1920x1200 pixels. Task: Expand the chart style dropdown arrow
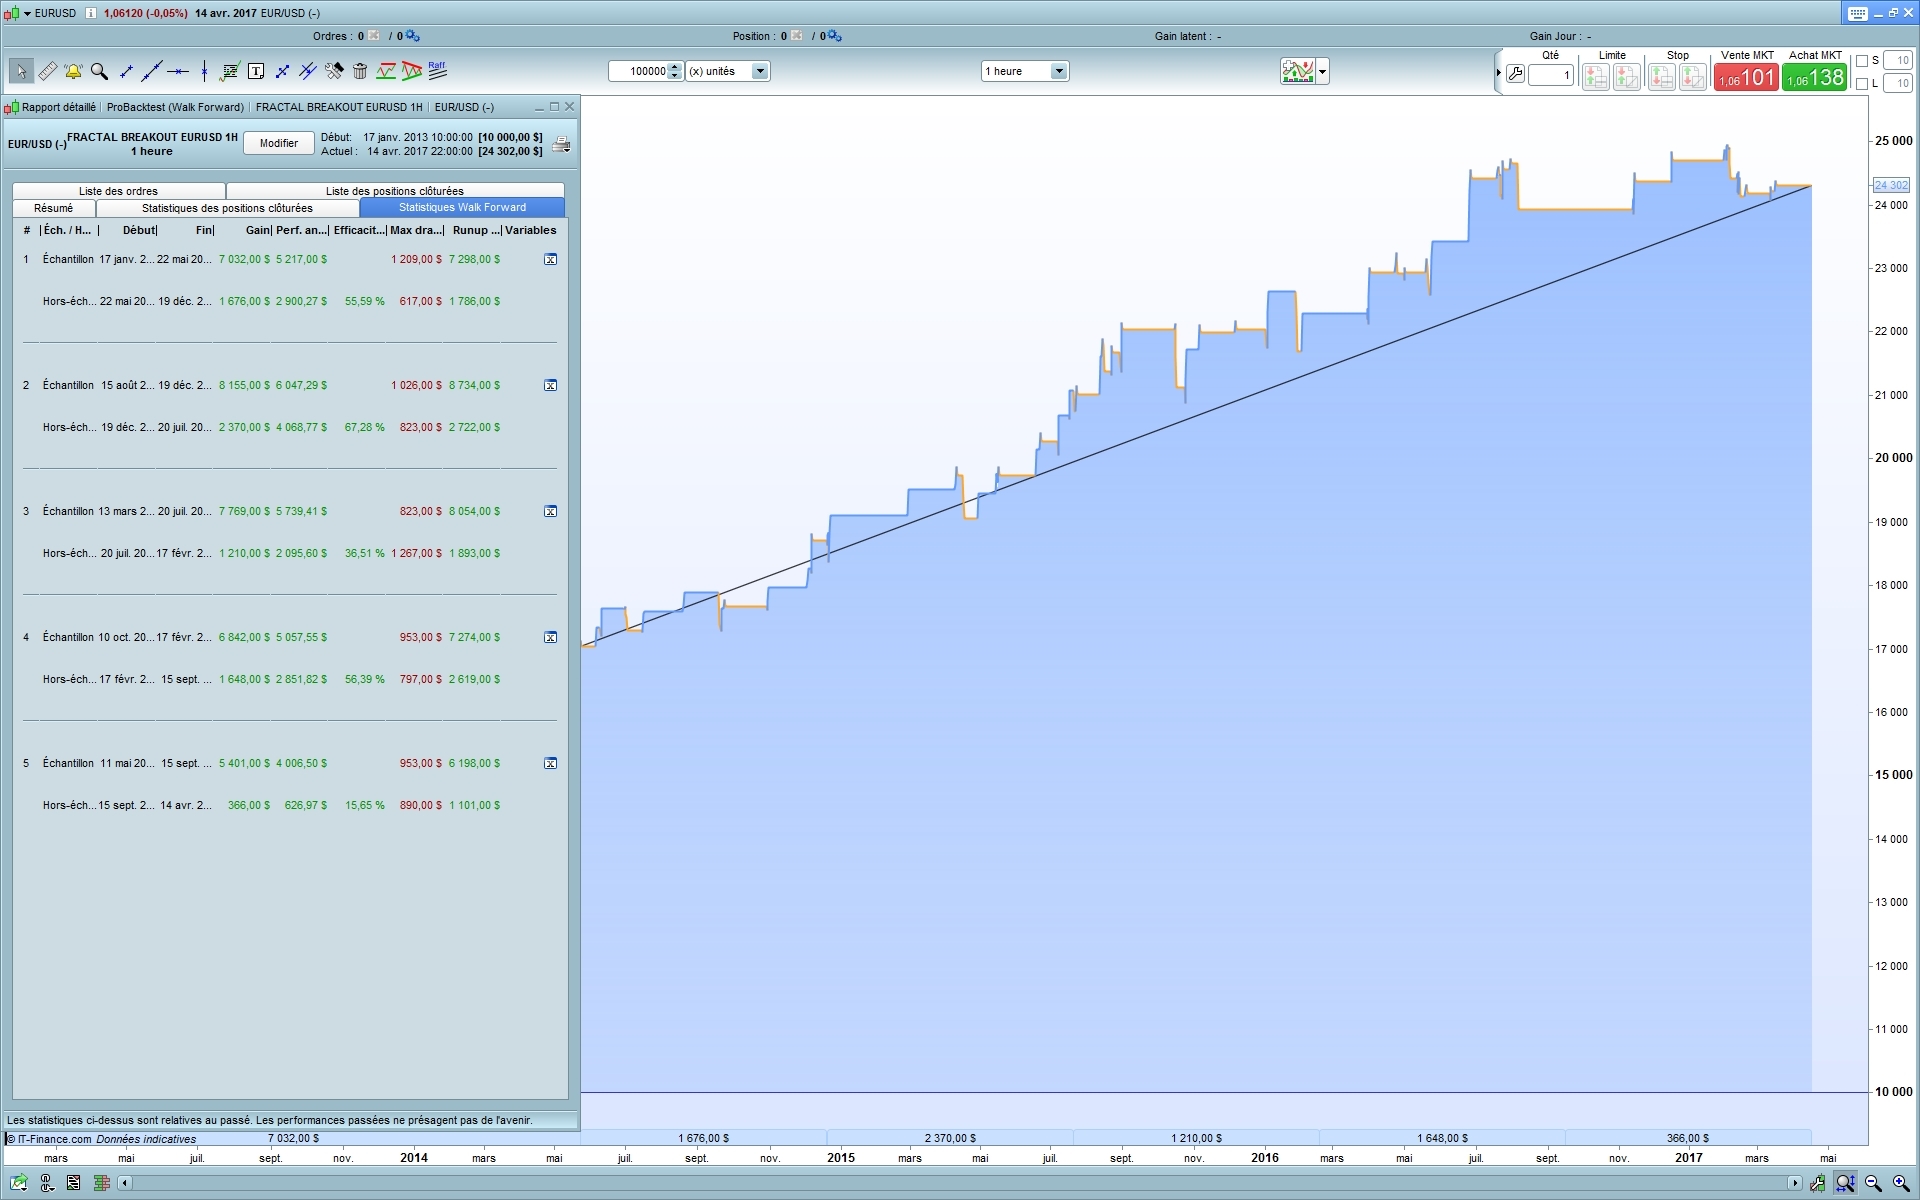click(1323, 71)
